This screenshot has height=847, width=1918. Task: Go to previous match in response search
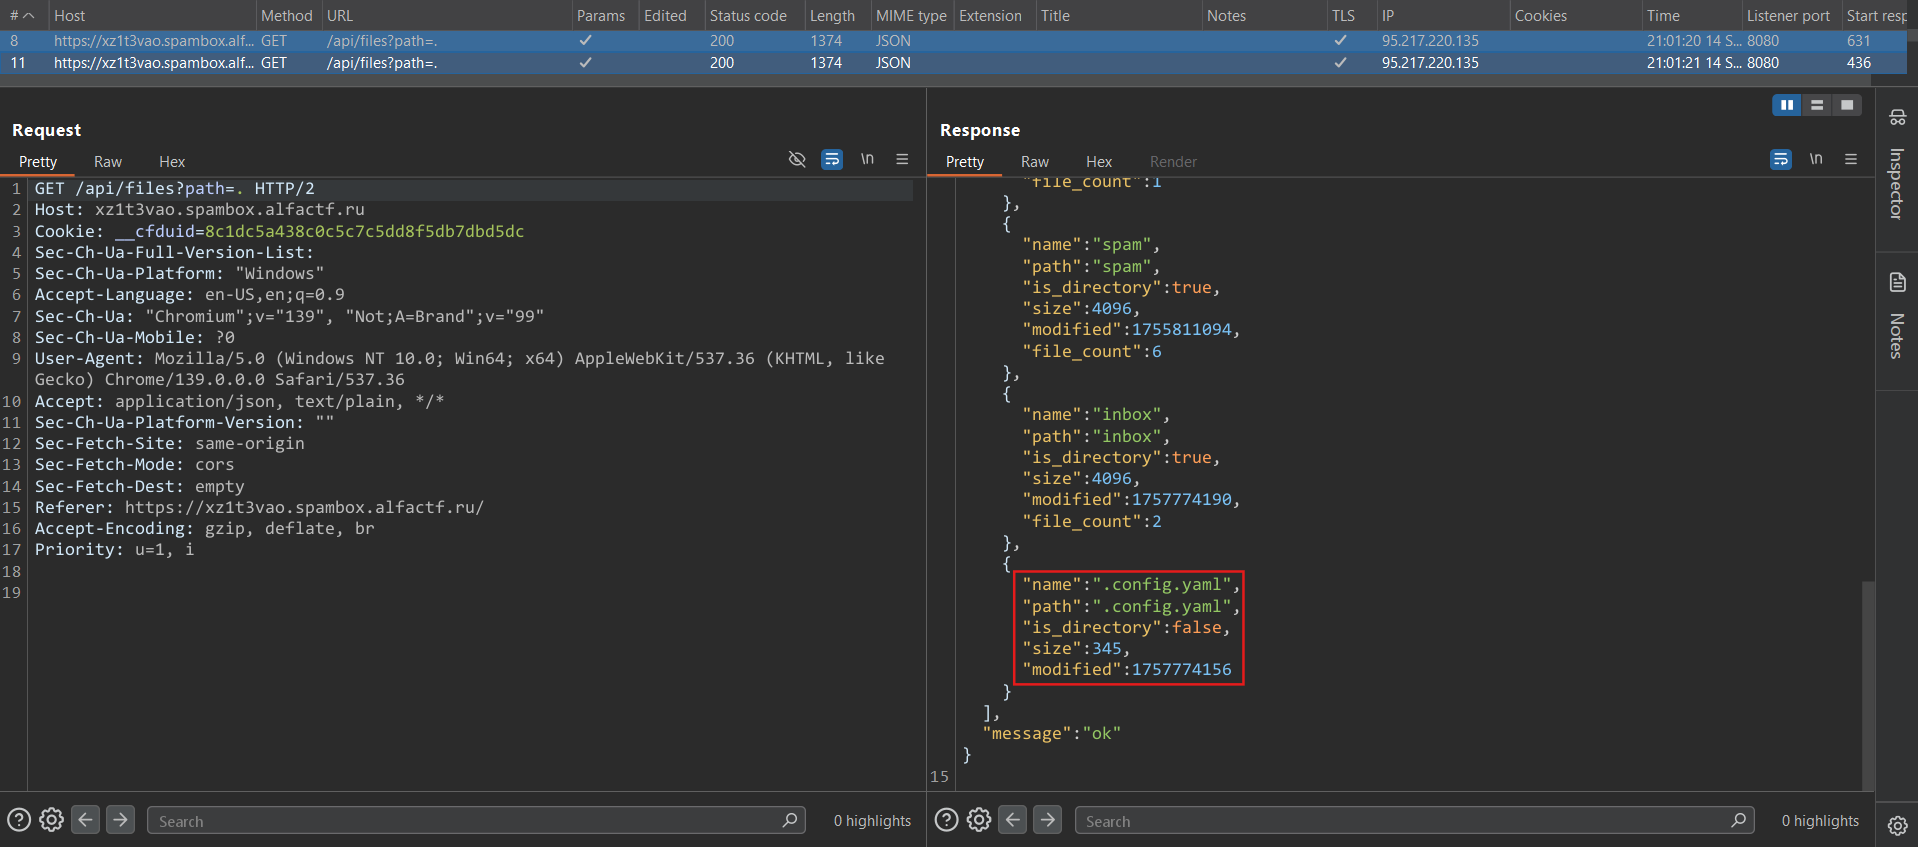coord(1013,820)
